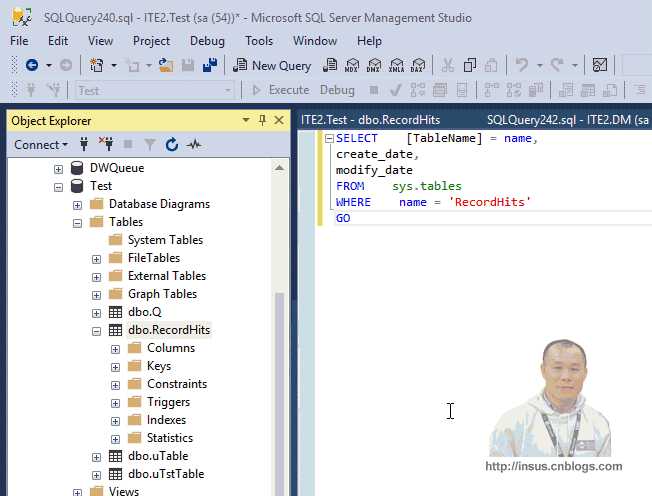The width and height of the screenshot is (652, 496).
Task: Click the activity monitor icon in toolbar
Action: point(600,65)
